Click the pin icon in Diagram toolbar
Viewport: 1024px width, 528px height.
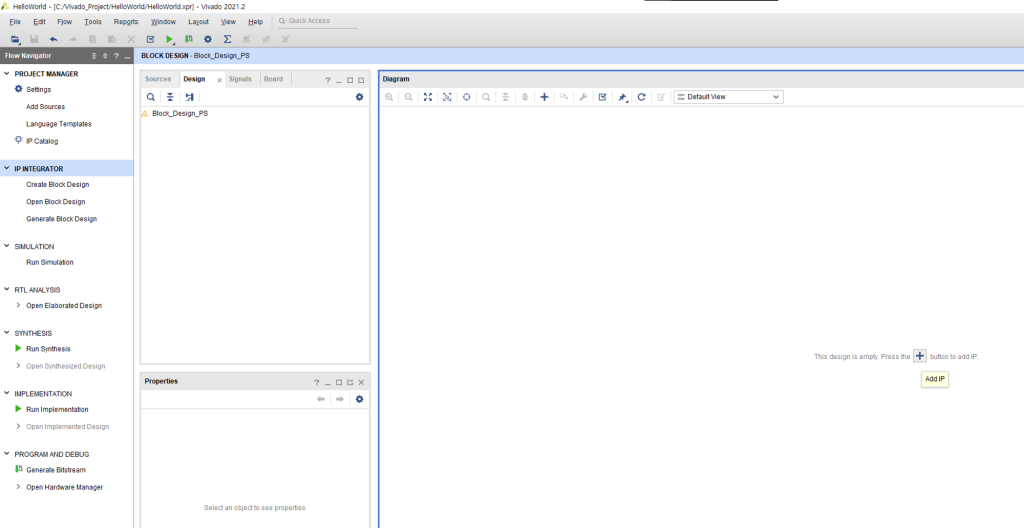tap(622, 97)
